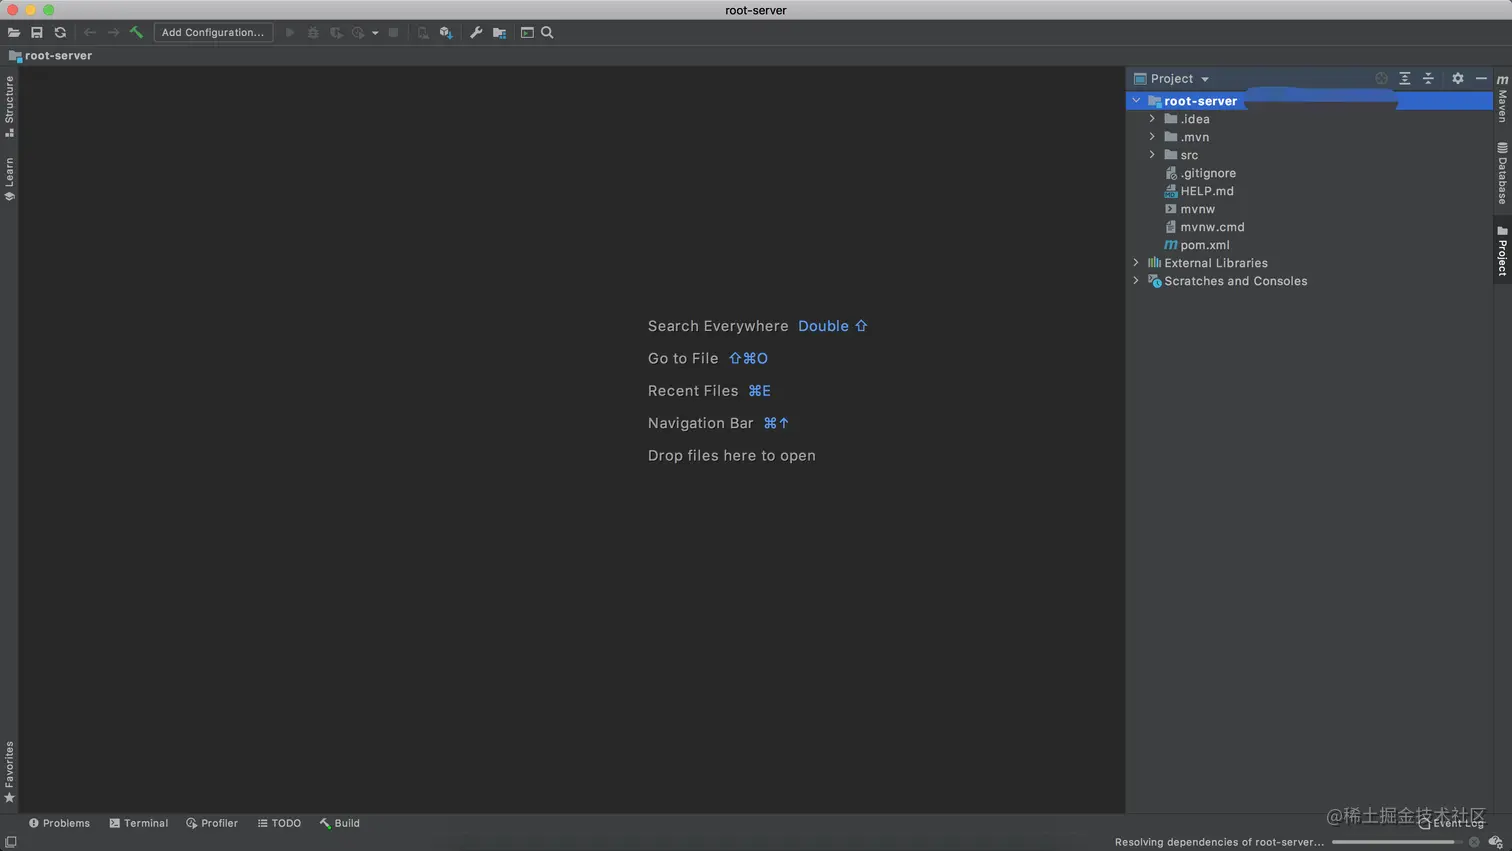Select the mvnw.cmd file

[x=1212, y=227]
